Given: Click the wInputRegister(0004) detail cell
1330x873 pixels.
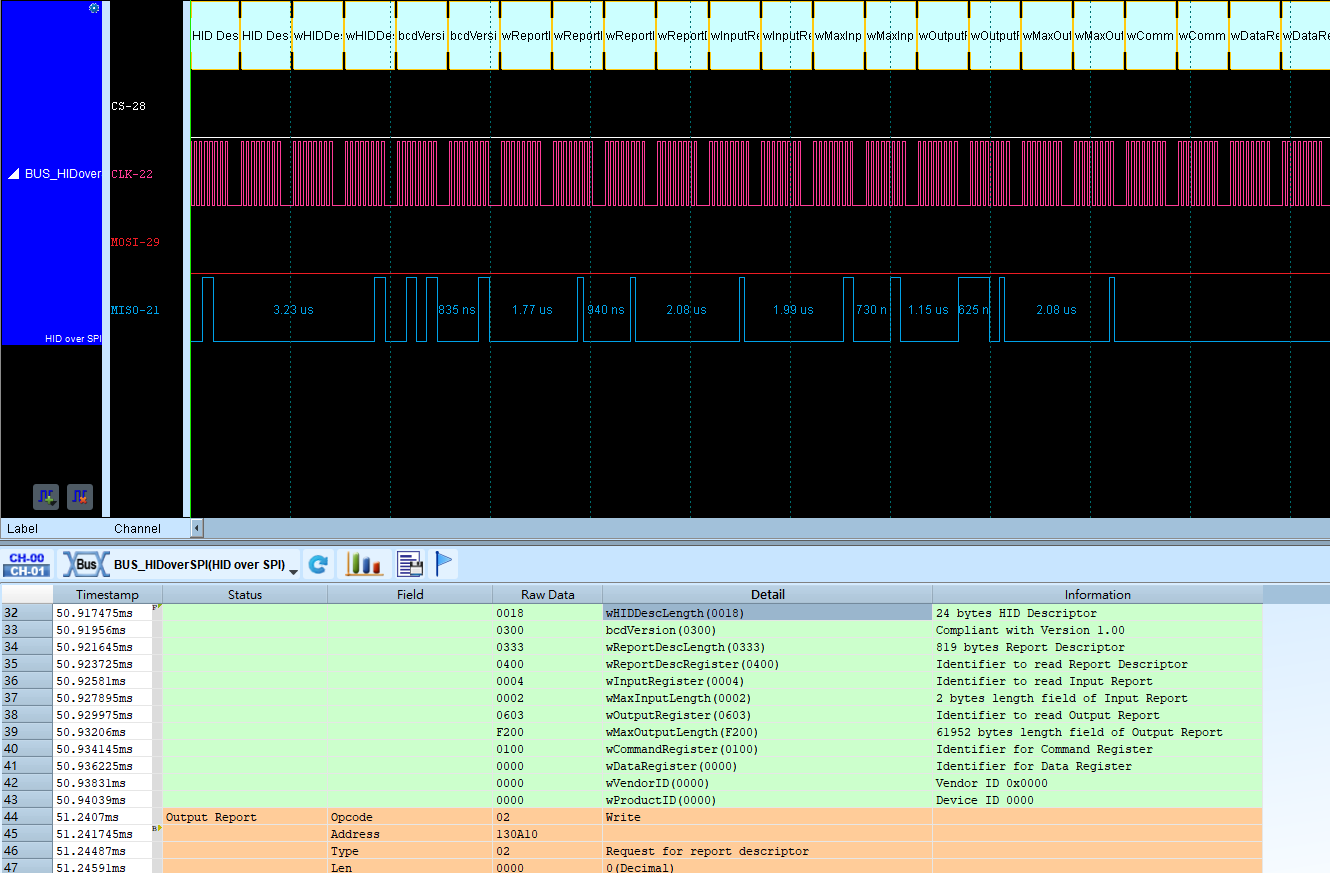Looking at the screenshot, I should pyautogui.click(x=768, y=681).
